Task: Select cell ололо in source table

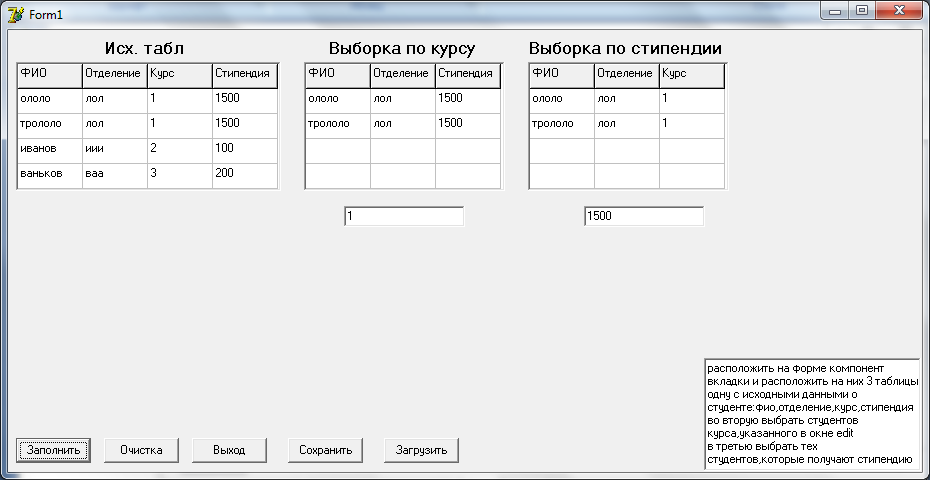Action: (50, 101)
